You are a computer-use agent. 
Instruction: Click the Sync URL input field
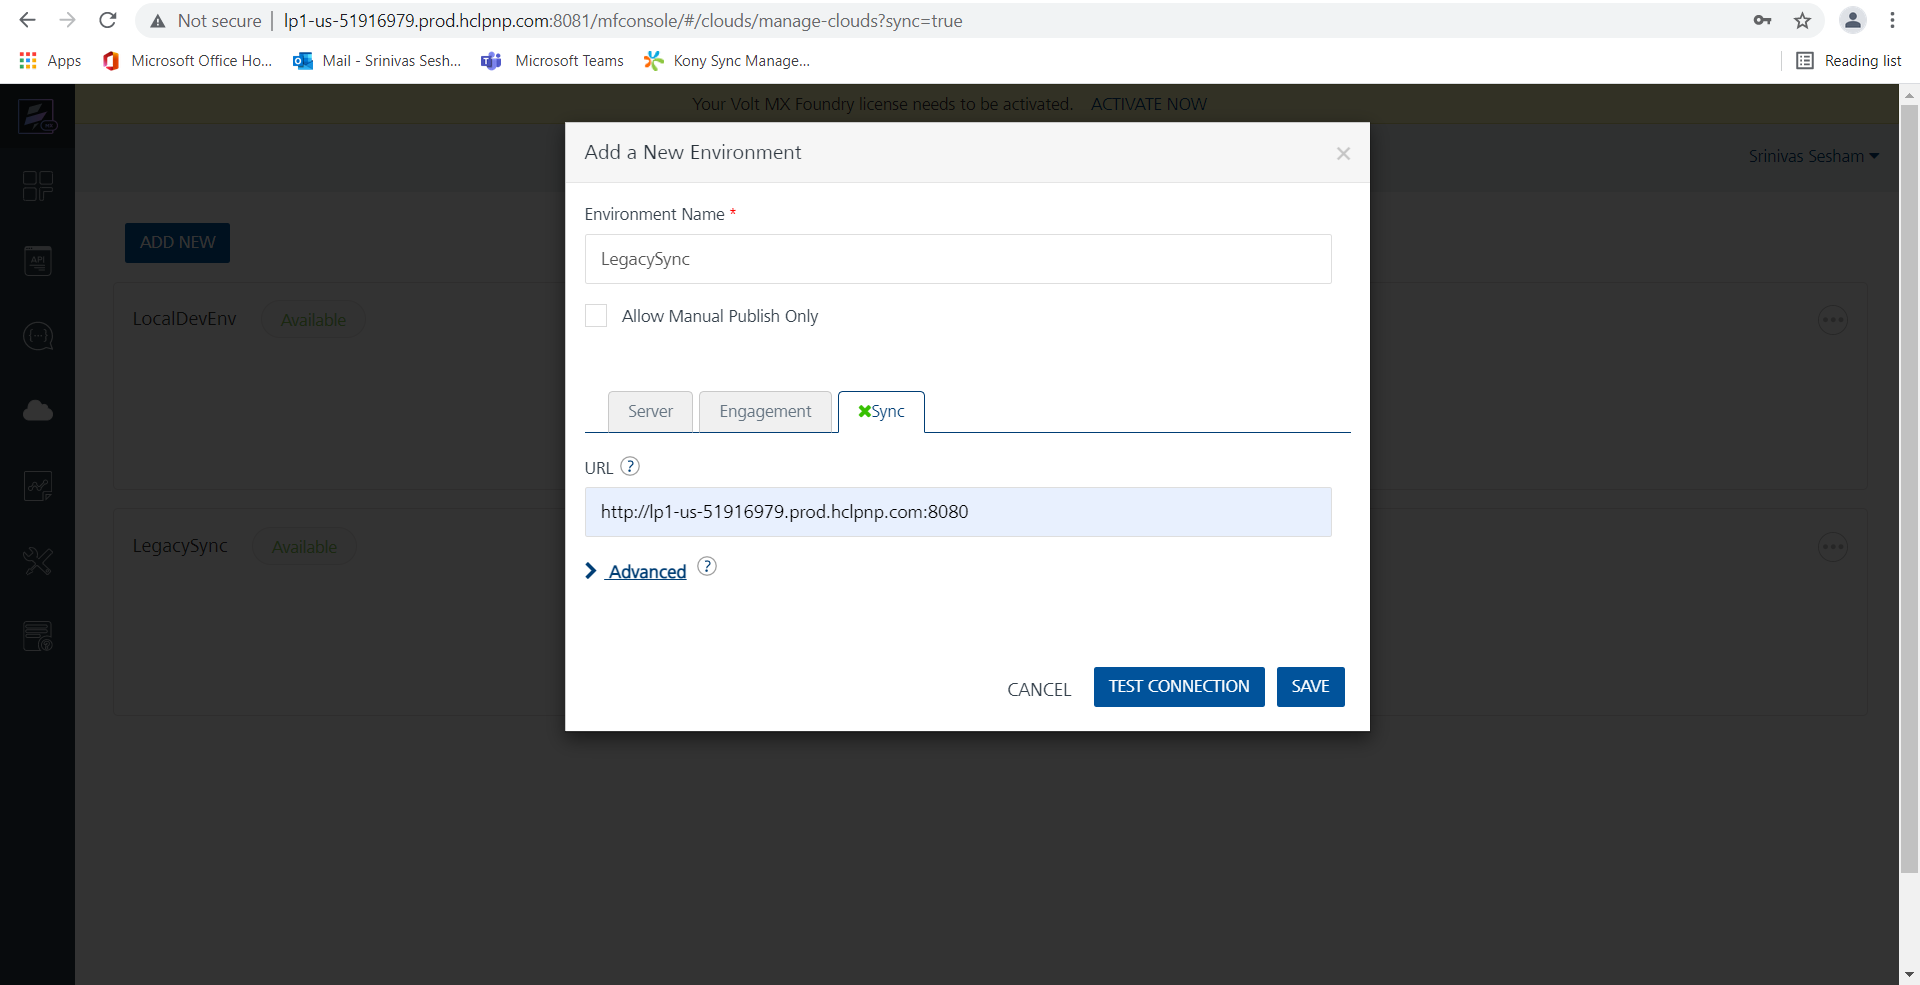(957, 512)
